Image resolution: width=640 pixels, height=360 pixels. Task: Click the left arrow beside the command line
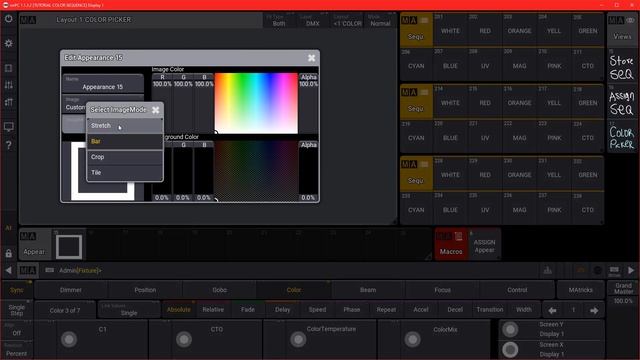click(x=9, y=270)
